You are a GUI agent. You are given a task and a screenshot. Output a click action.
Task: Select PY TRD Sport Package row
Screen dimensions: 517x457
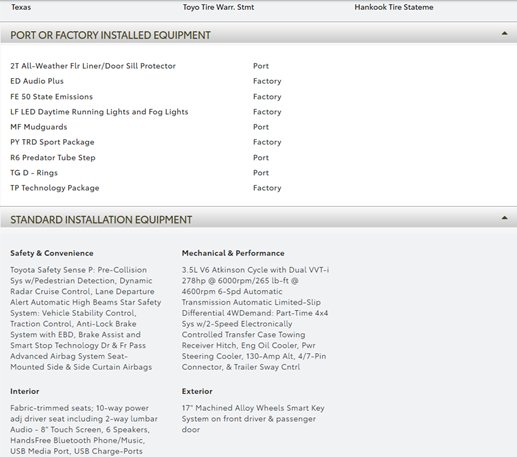point(146,142)
